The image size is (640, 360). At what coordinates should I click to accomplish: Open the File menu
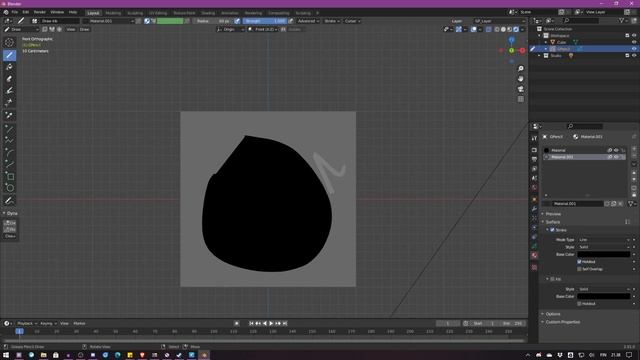(x=15, y=12)
